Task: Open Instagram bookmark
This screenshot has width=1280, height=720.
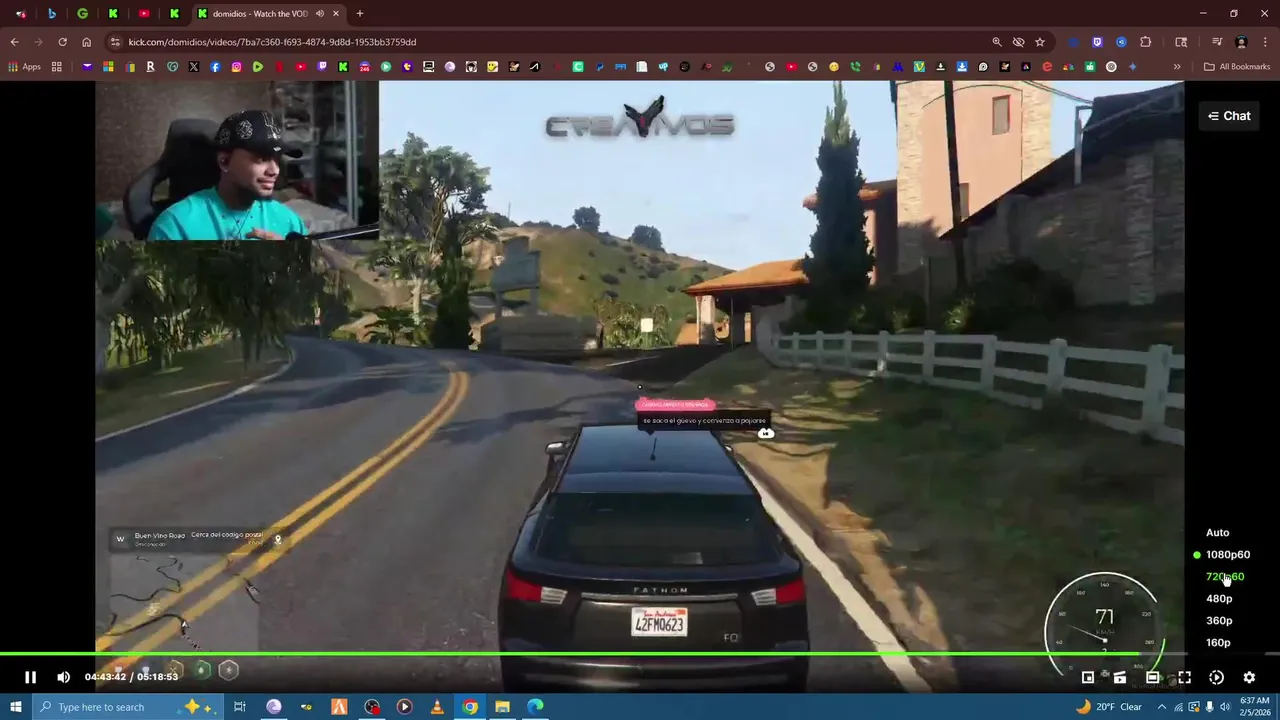Action: click(236, 67)
